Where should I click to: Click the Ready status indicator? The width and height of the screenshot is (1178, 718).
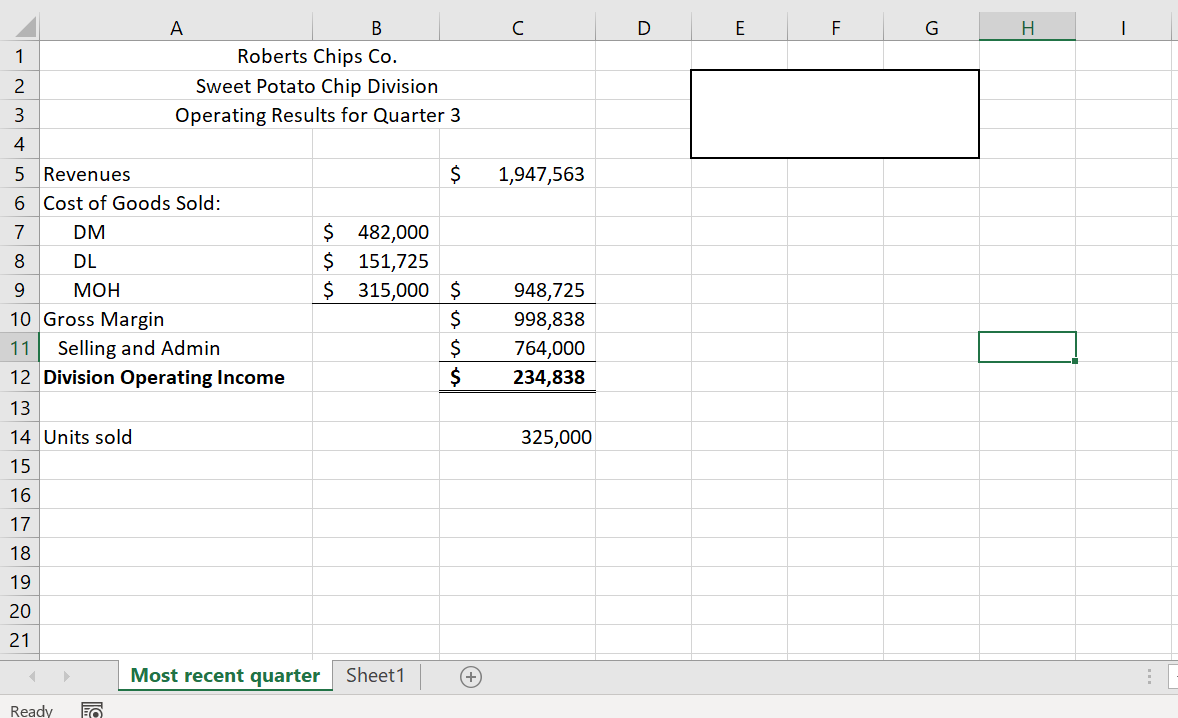(x=32, y=710)
